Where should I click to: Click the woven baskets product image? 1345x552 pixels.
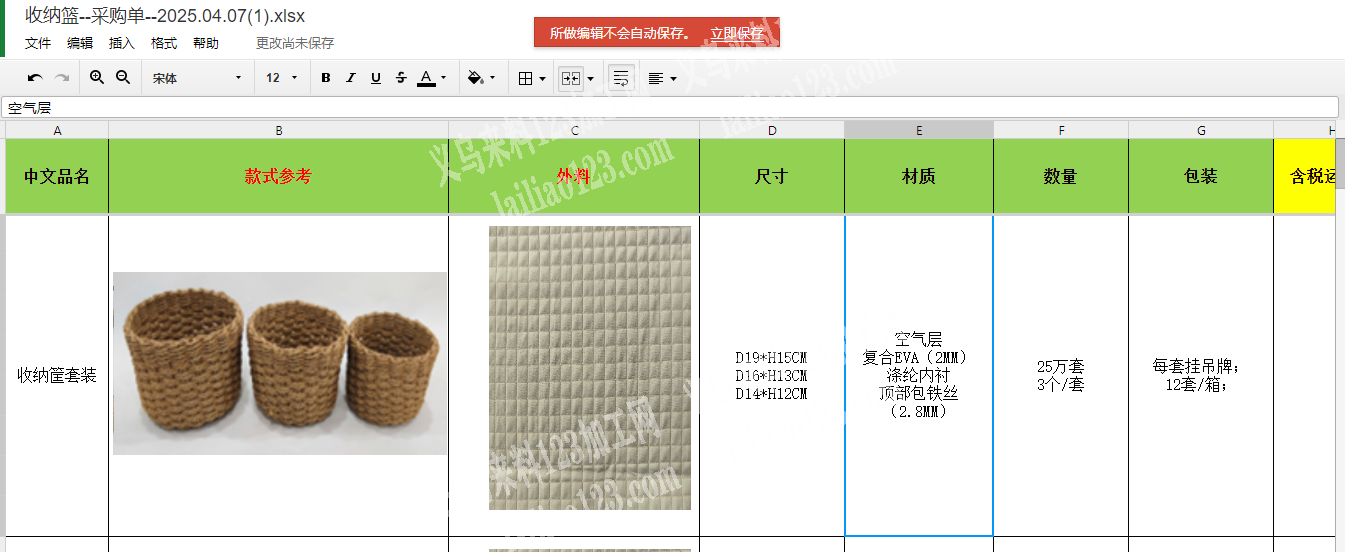(280, 363)
